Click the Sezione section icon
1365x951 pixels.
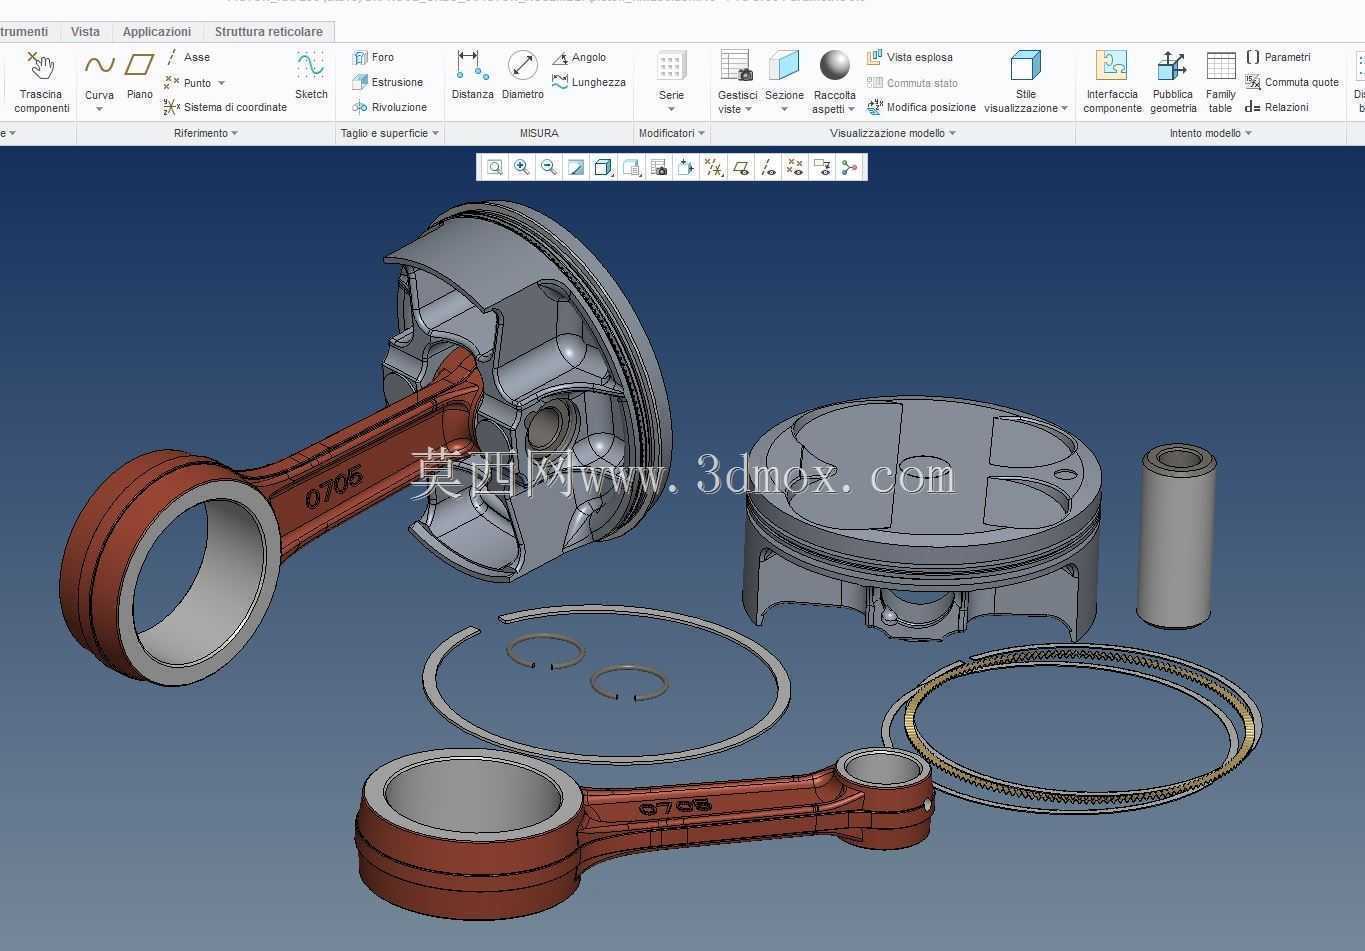[x=784, y=66]
